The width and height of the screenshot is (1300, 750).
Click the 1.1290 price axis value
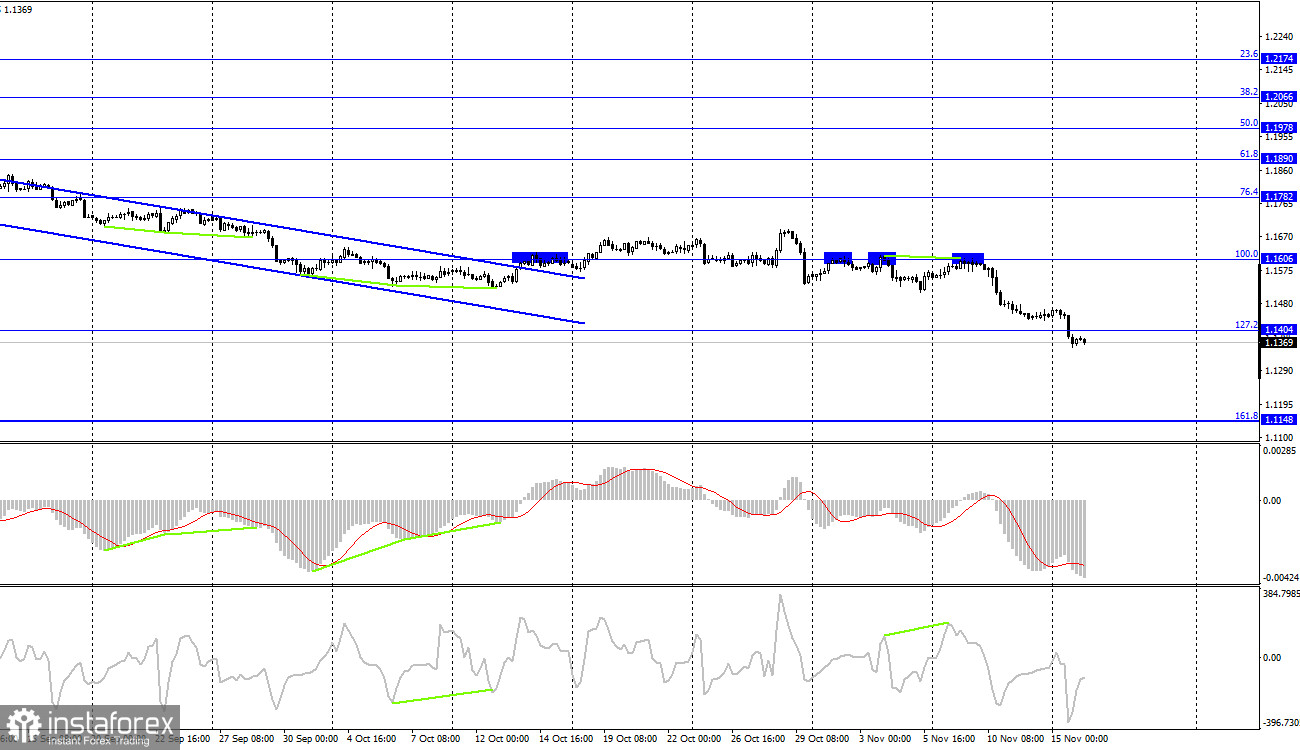coord(1280,371)
